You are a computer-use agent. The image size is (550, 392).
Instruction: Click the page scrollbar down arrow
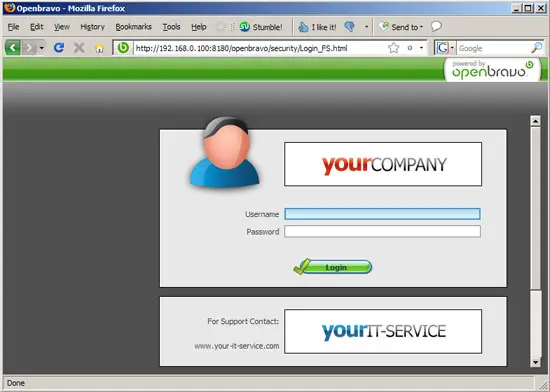click(x=535, y=362)
